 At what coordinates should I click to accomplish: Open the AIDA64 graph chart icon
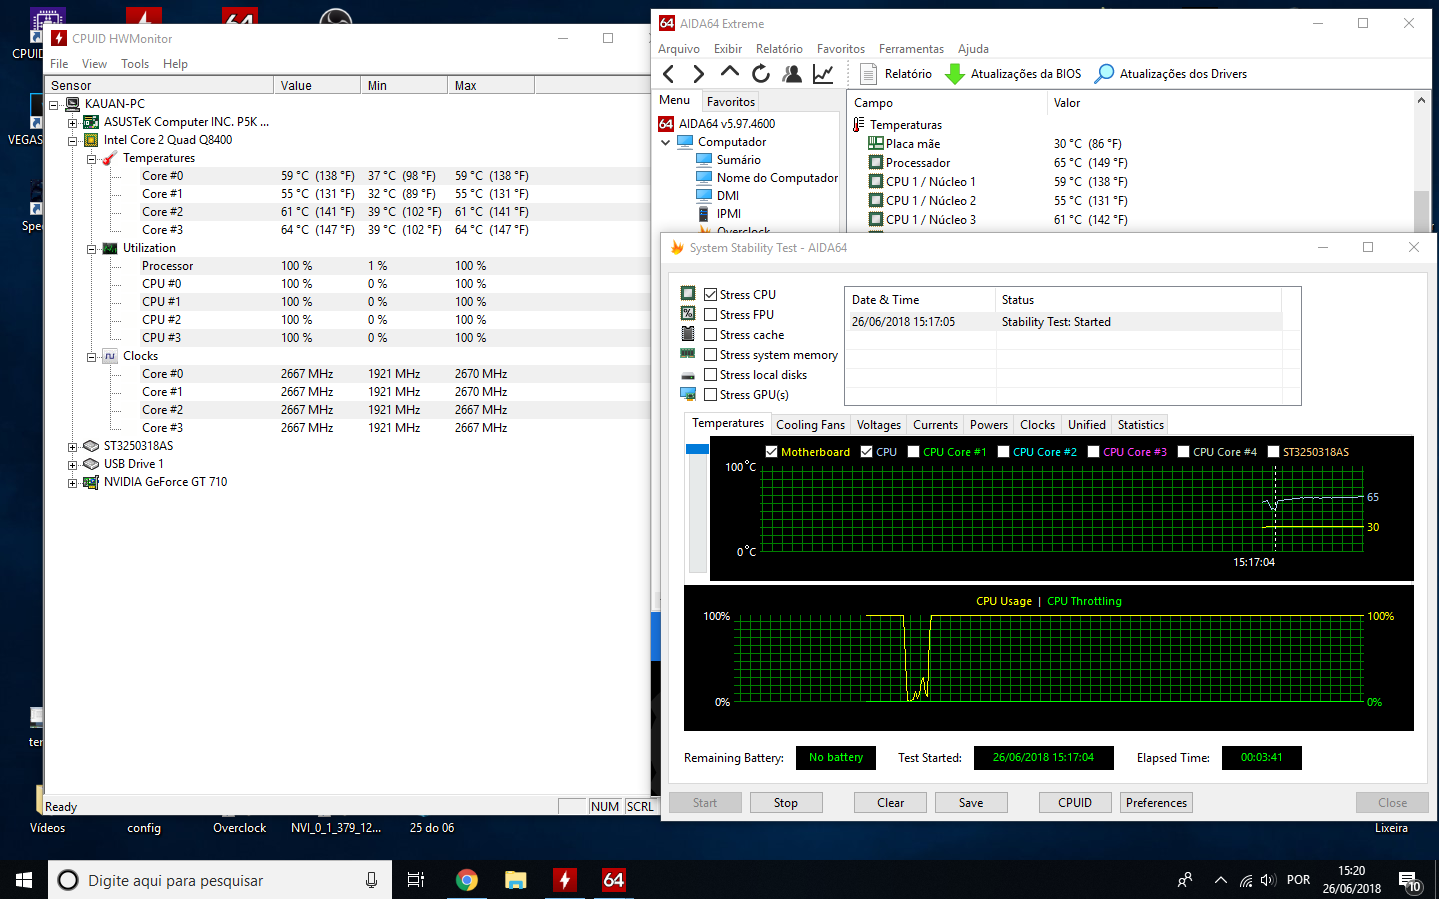tap(823, 73)
